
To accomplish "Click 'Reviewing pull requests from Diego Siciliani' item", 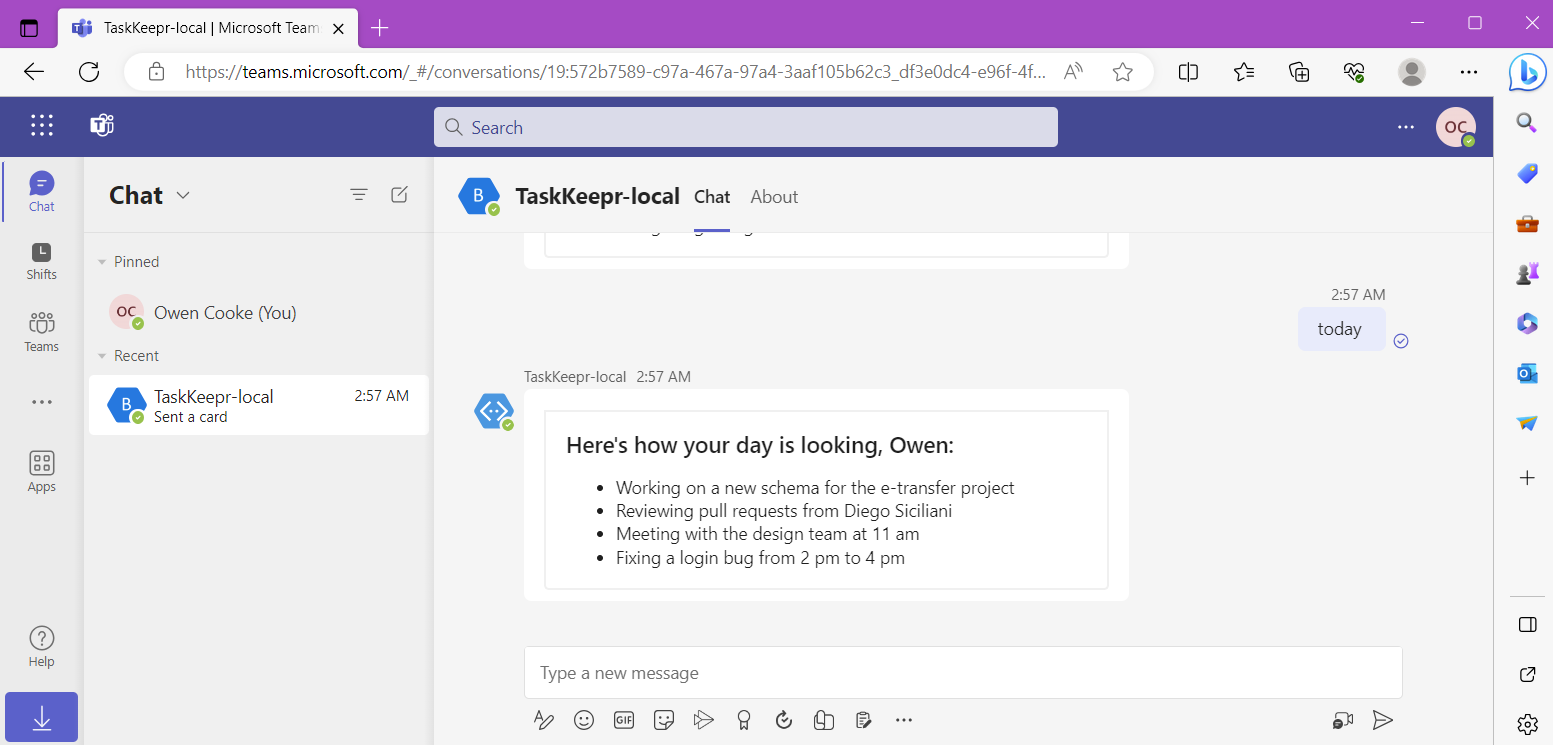I will [x=784, y=511].
